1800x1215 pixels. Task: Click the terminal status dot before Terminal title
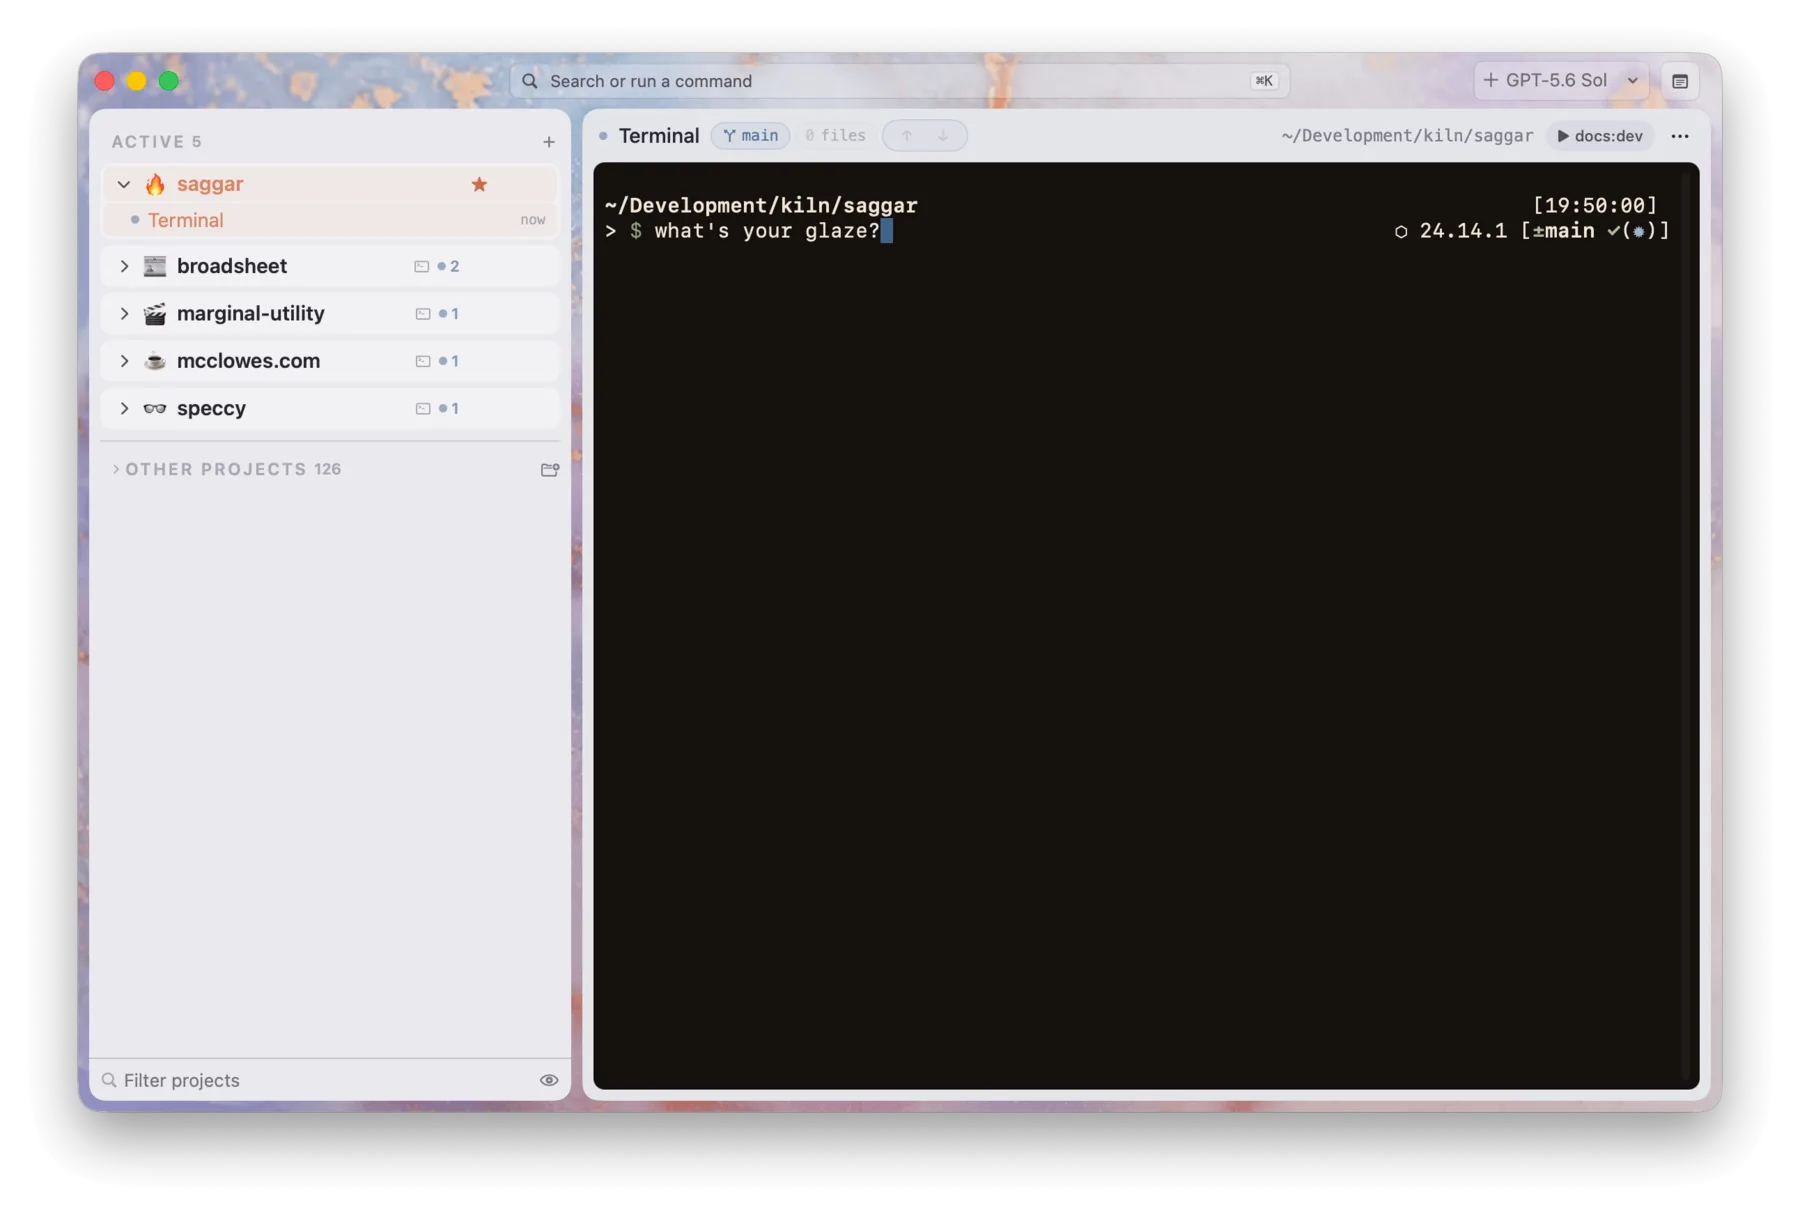click(603, 135)
